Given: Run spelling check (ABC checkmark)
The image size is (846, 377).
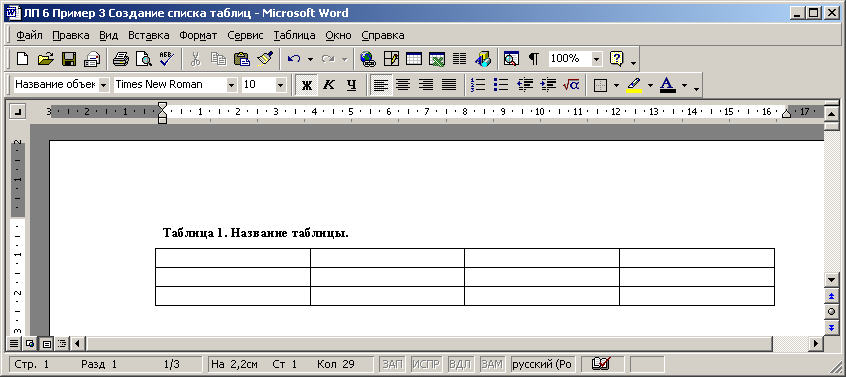Looking at the screenshot, I should [166, 58].
